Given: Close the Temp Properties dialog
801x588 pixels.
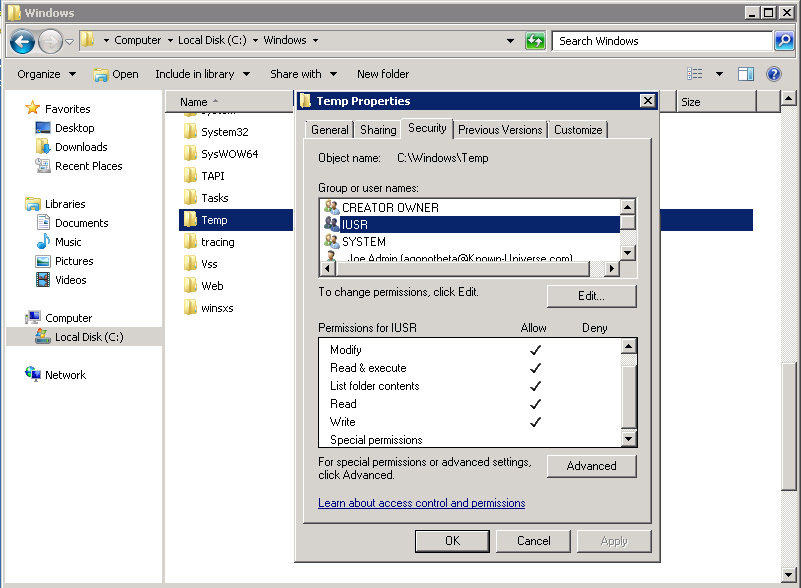Looking at the screenshot, I should pyautogui.click(x=647, y=101).
